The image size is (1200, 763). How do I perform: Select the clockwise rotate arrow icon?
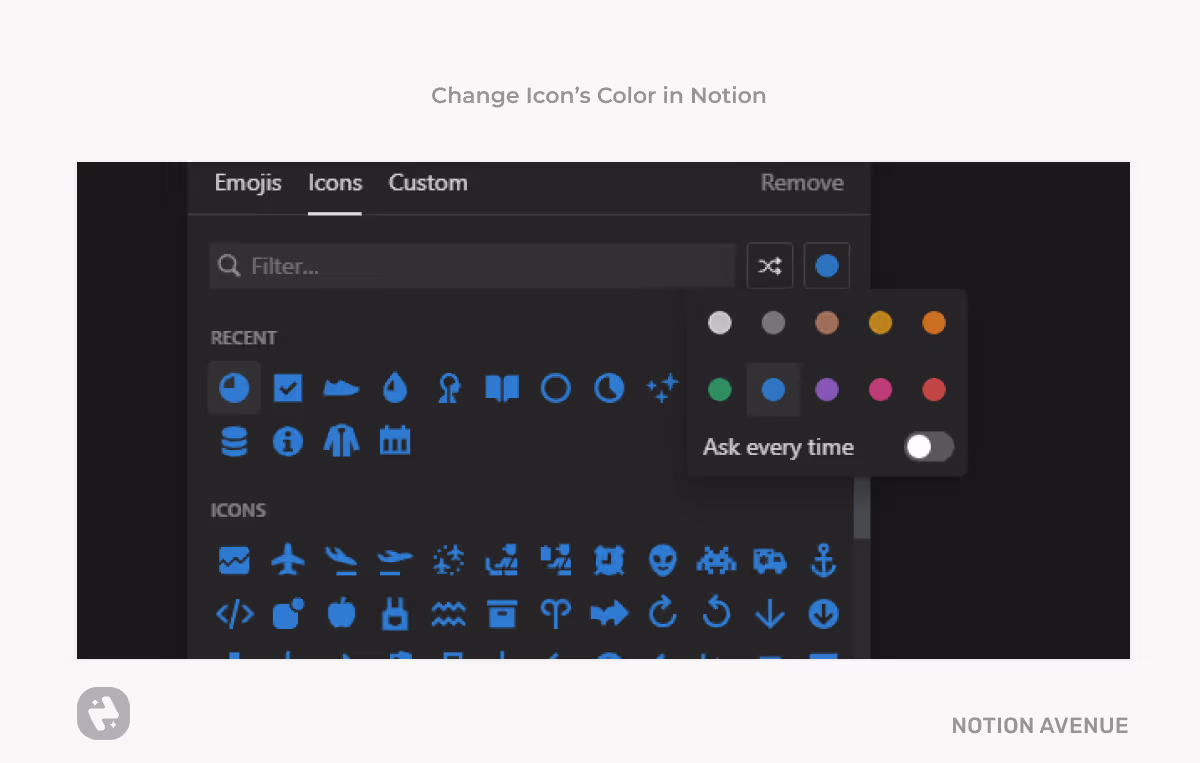click(x=662, y=613)
